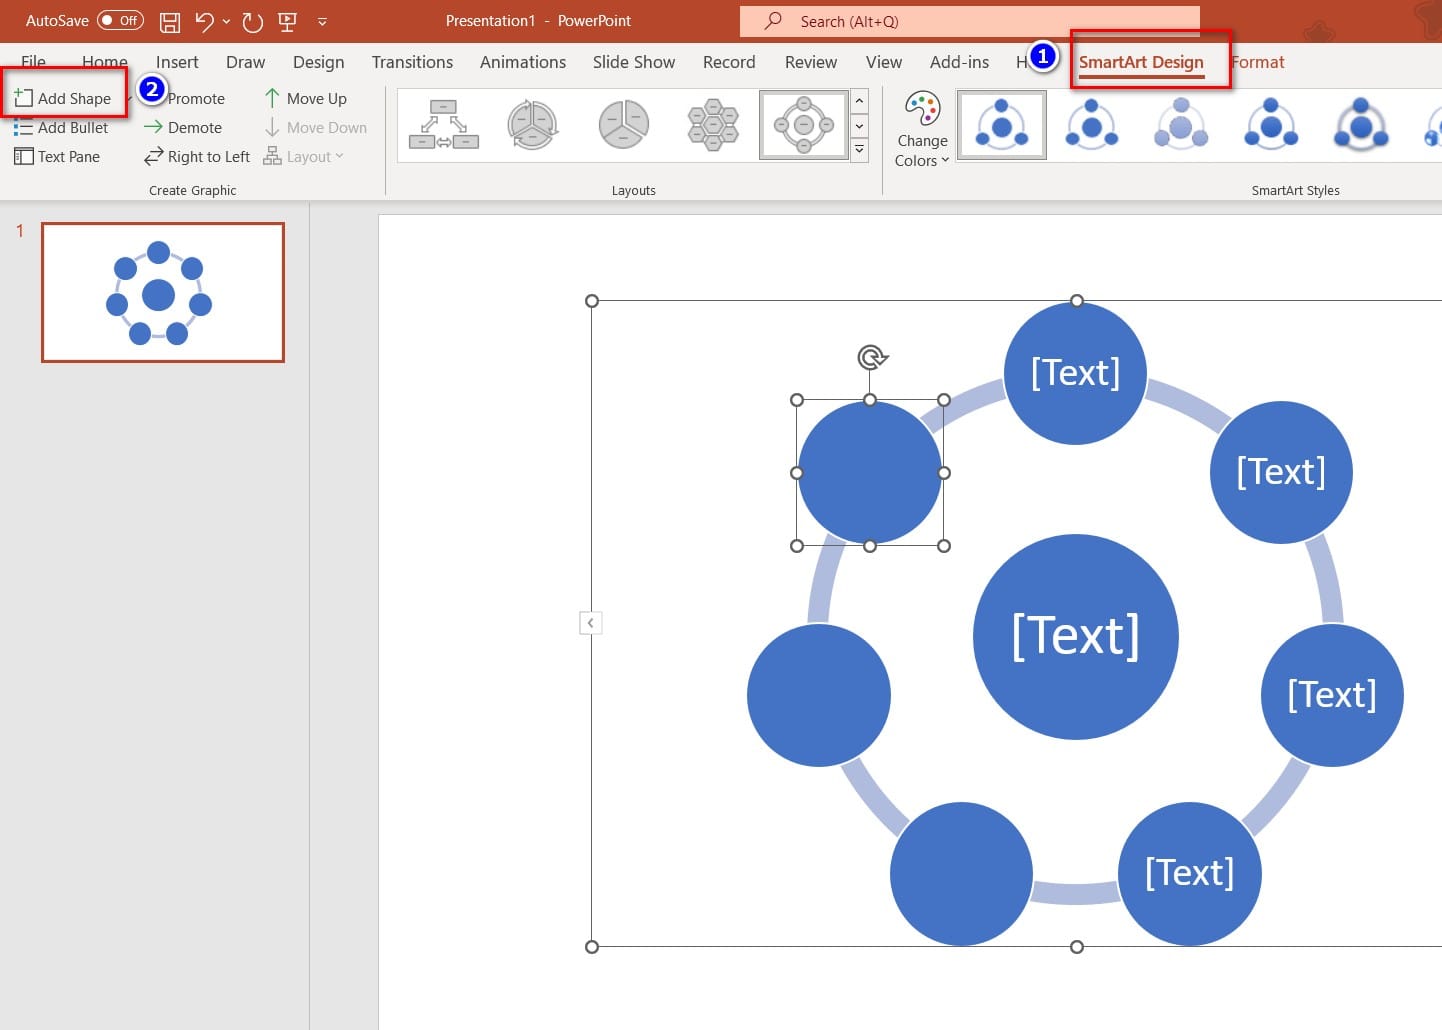The height and width of the screenshot is (1030, 1442).
Task: Select the pie-segment cycle layout
Action: (x=623, y=125)
